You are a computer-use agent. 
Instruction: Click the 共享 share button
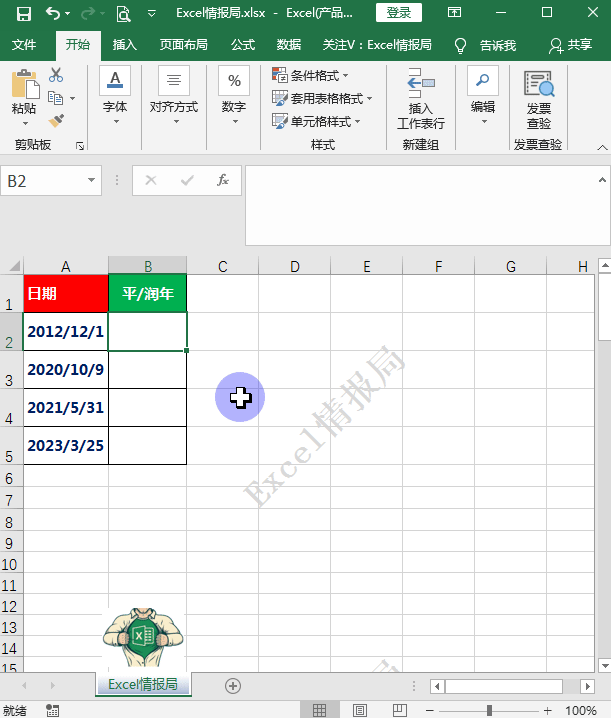coord(571,45)
